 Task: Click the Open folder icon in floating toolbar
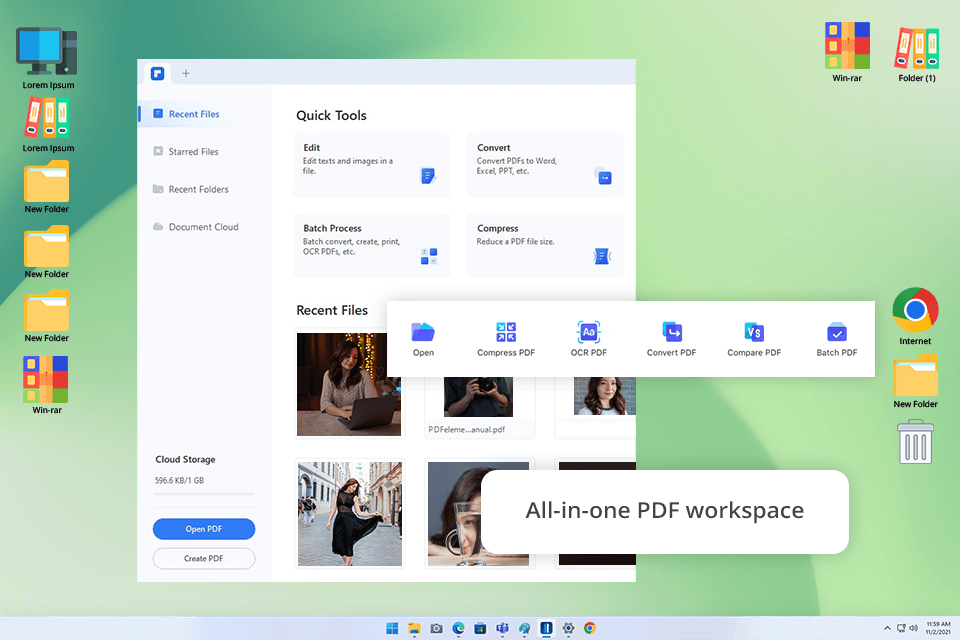[423, 332]
